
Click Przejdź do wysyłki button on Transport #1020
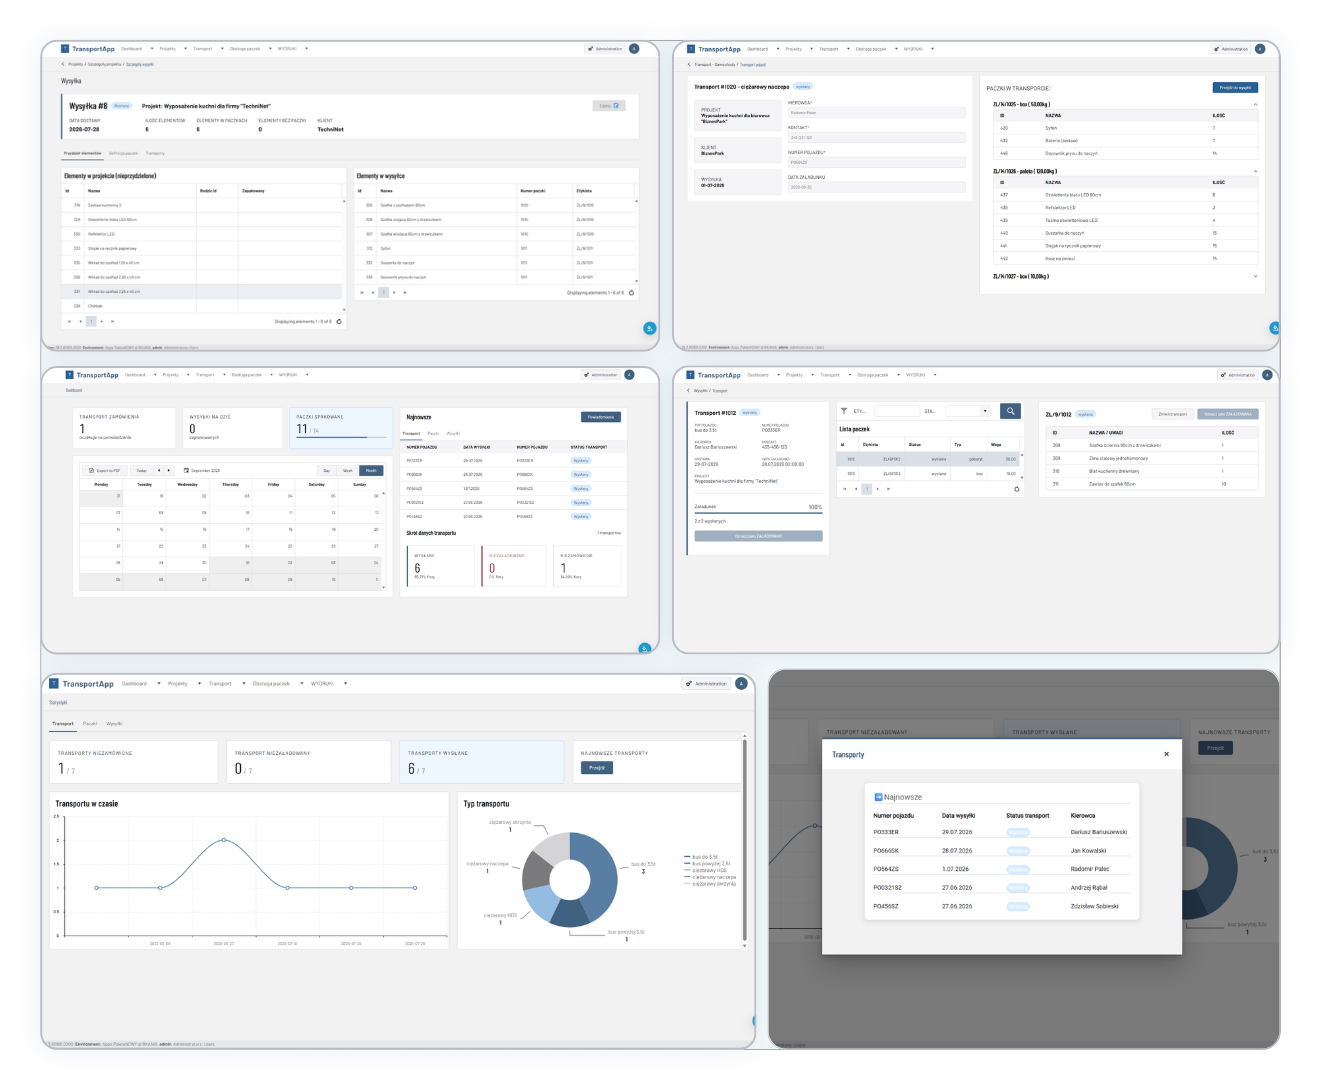pos(1235,88)
